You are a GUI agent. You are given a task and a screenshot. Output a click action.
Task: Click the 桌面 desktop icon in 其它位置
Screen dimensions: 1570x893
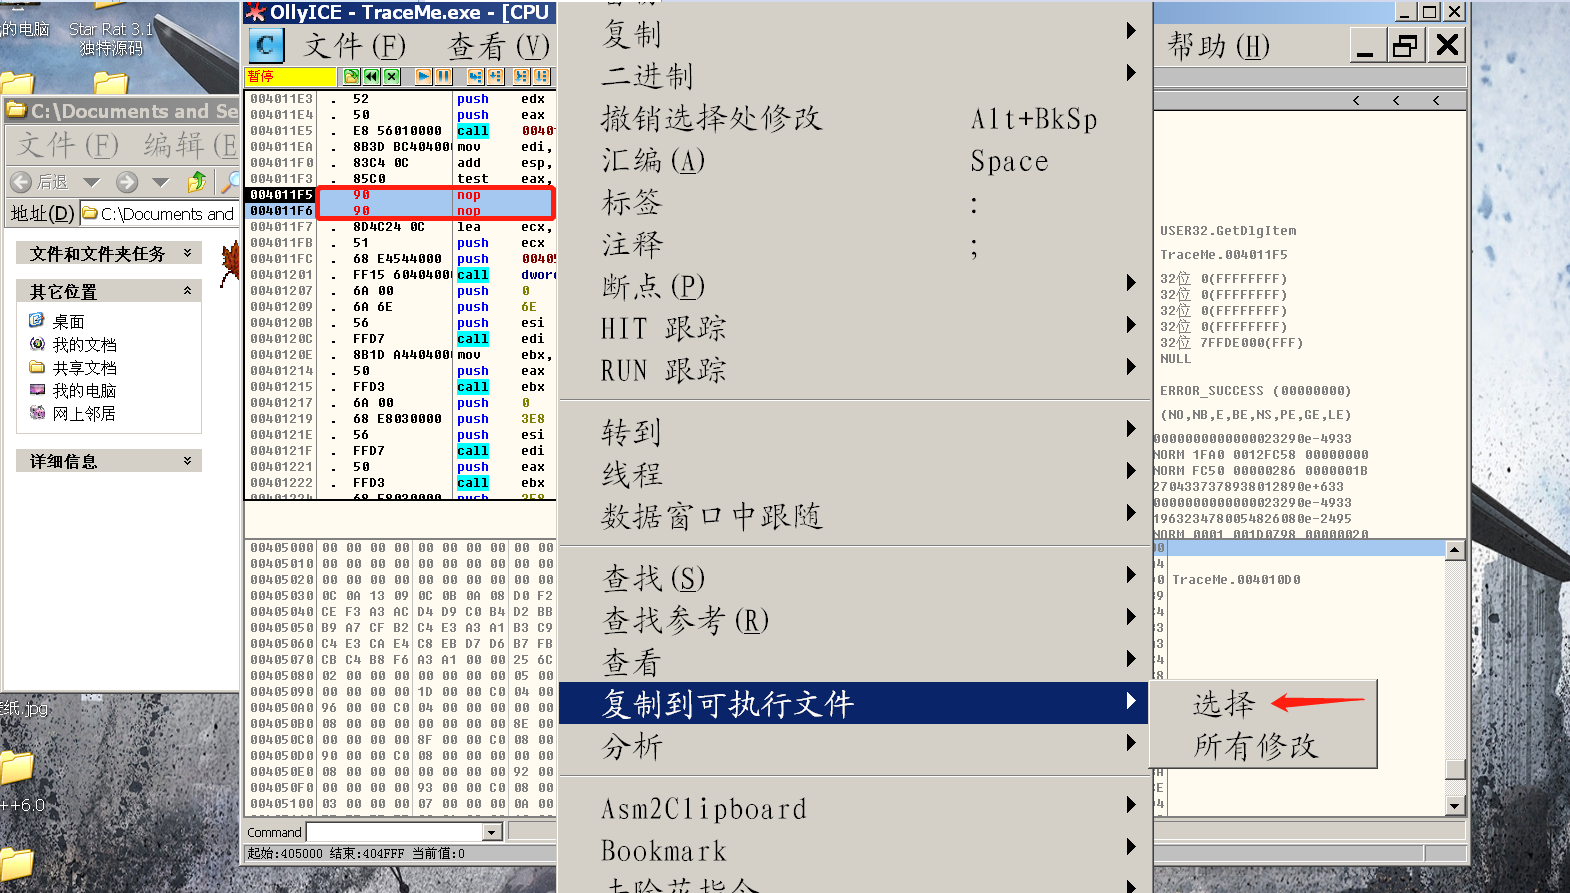coord(37,320)
